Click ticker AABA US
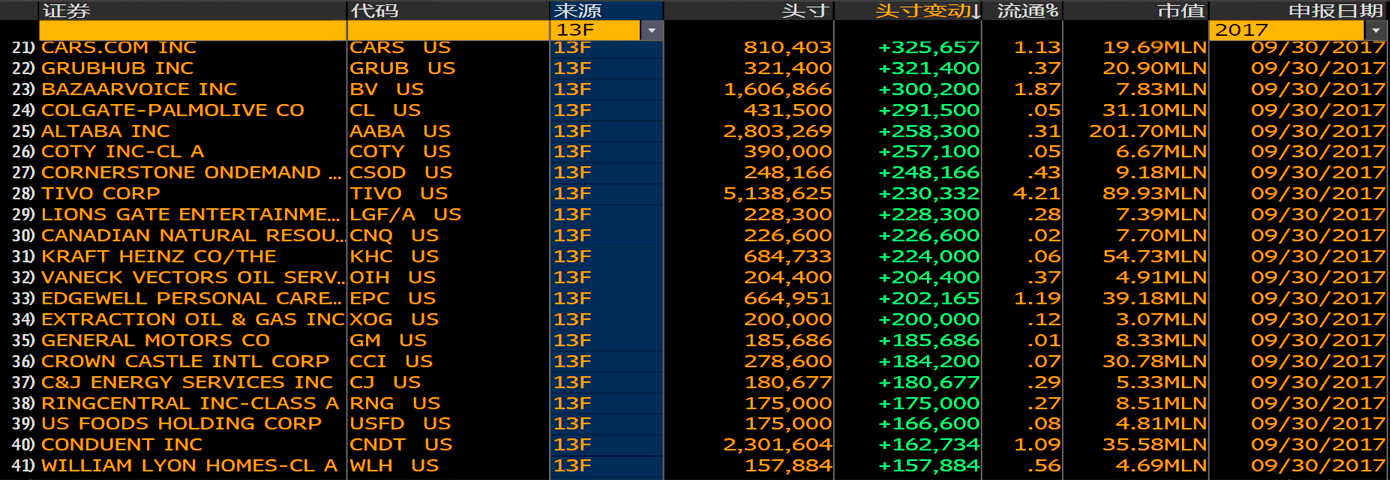This screenshot has width=1390, height=480. click(x=400, y=131)
